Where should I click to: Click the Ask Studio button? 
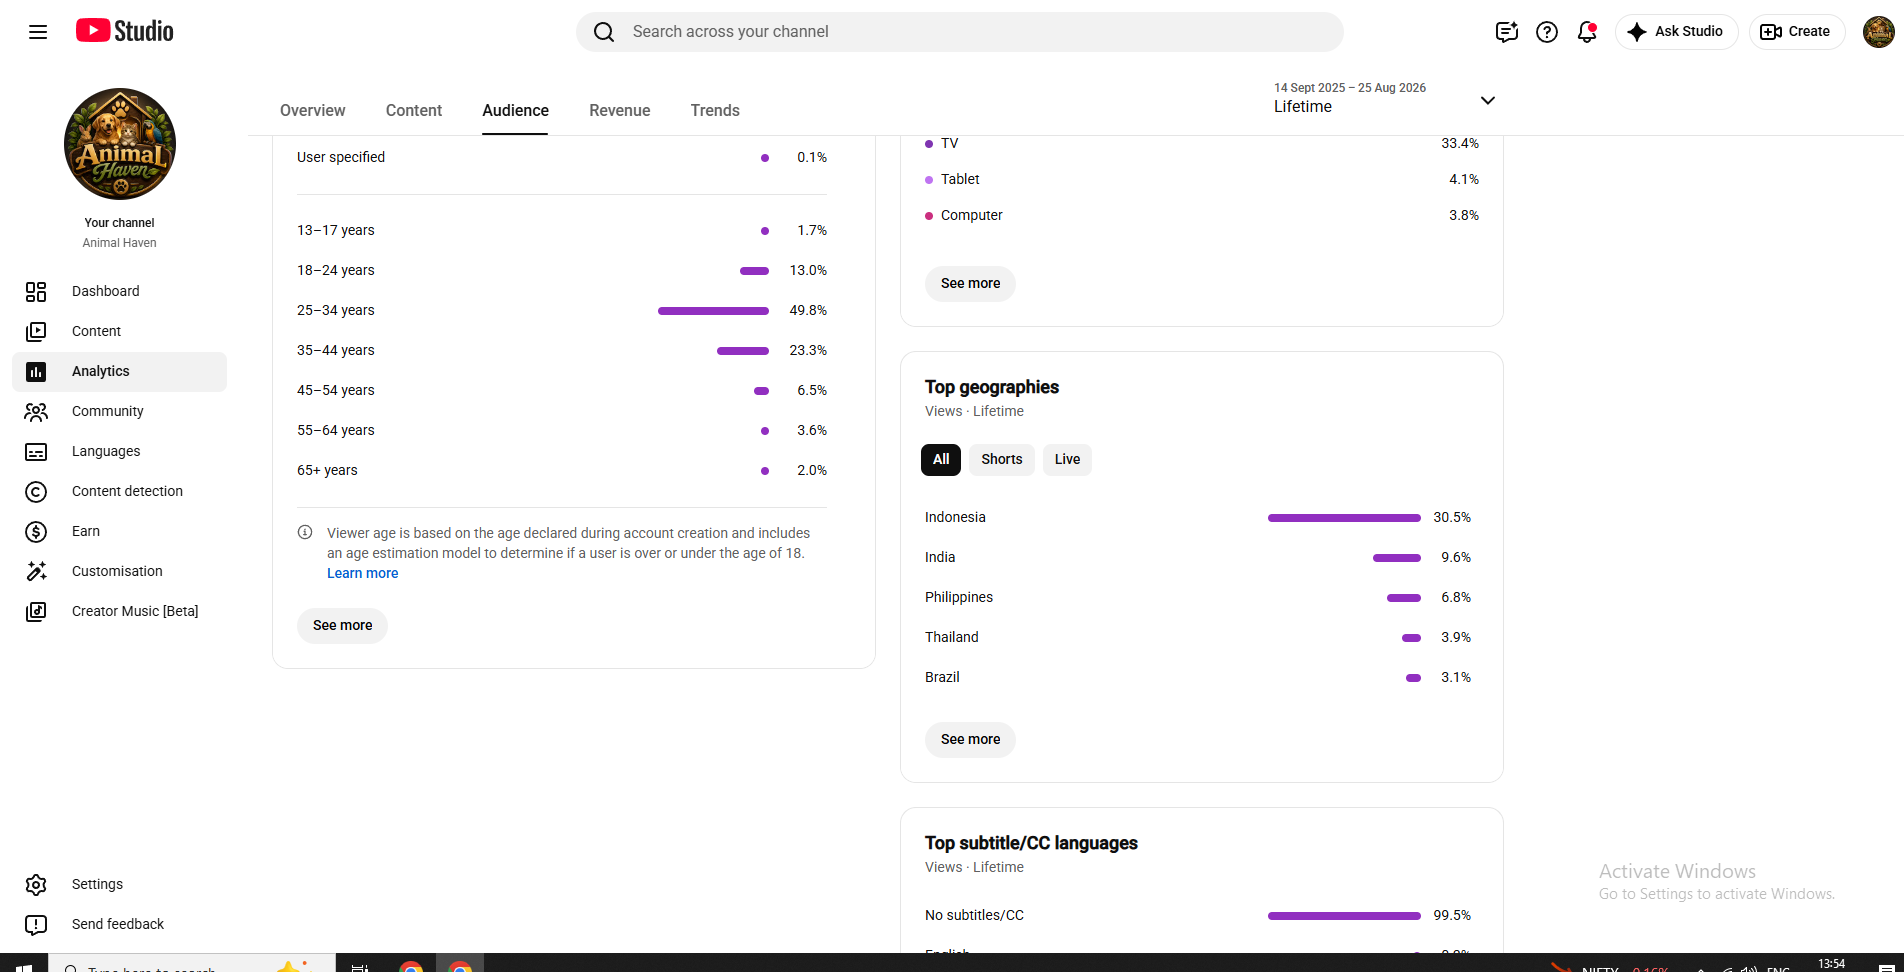coord(1677,32)
